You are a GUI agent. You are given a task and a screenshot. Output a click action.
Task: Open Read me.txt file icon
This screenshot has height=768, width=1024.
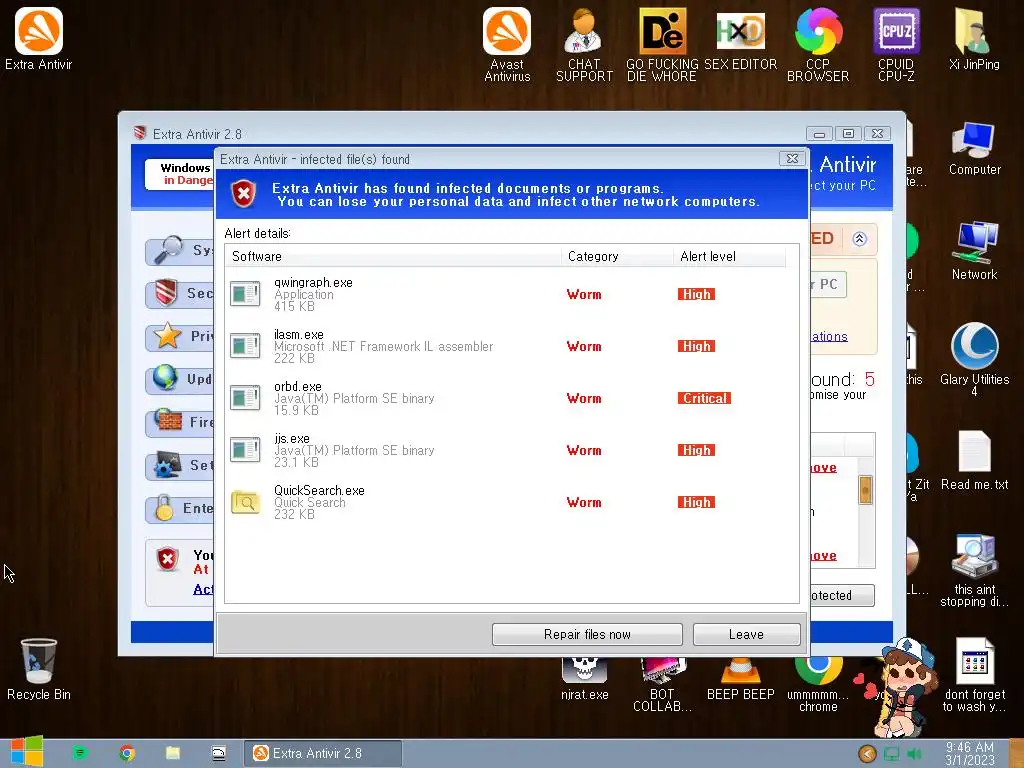click(974, 460)
